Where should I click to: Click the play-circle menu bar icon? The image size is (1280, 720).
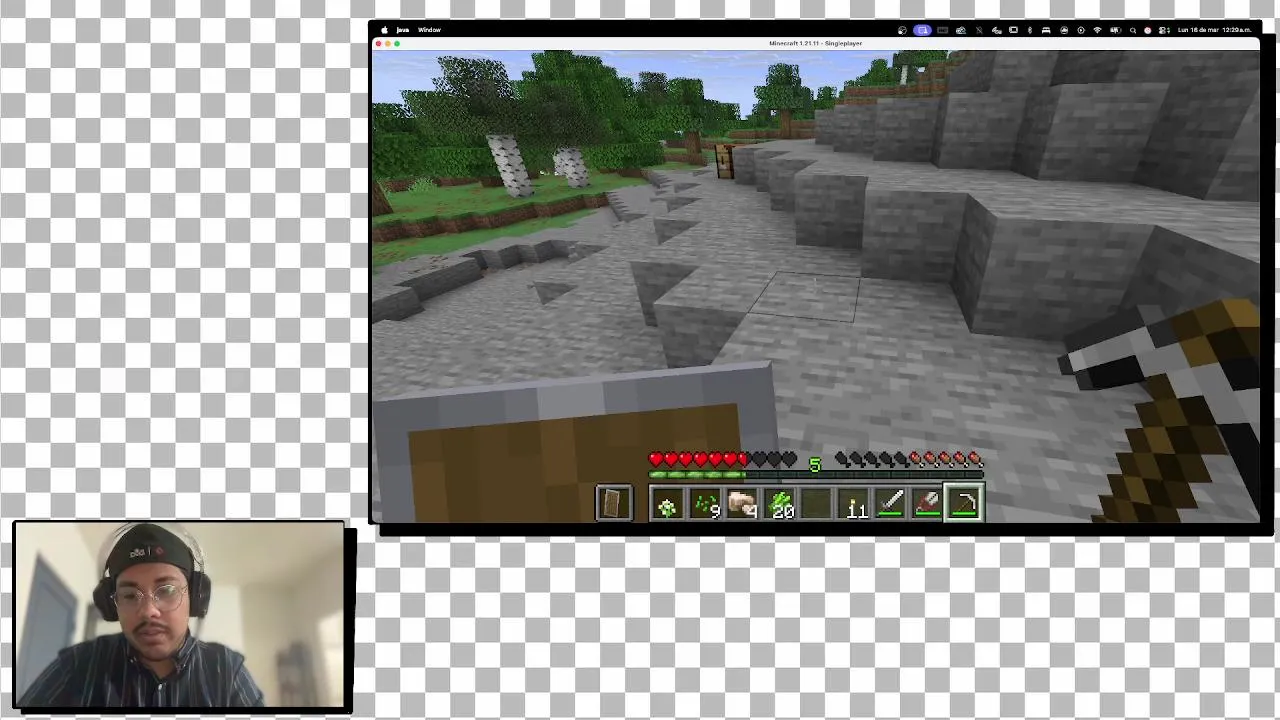[1081, 30]
